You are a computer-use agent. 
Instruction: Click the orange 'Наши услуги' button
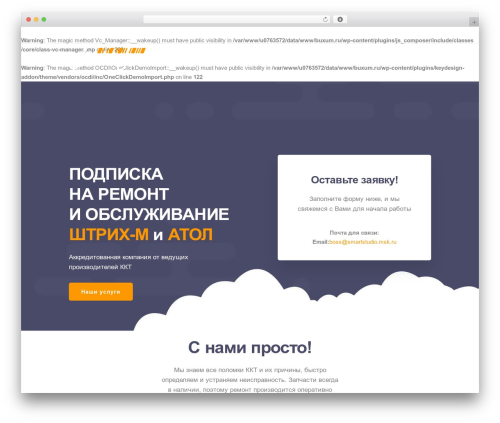click(x=101, y=292)
